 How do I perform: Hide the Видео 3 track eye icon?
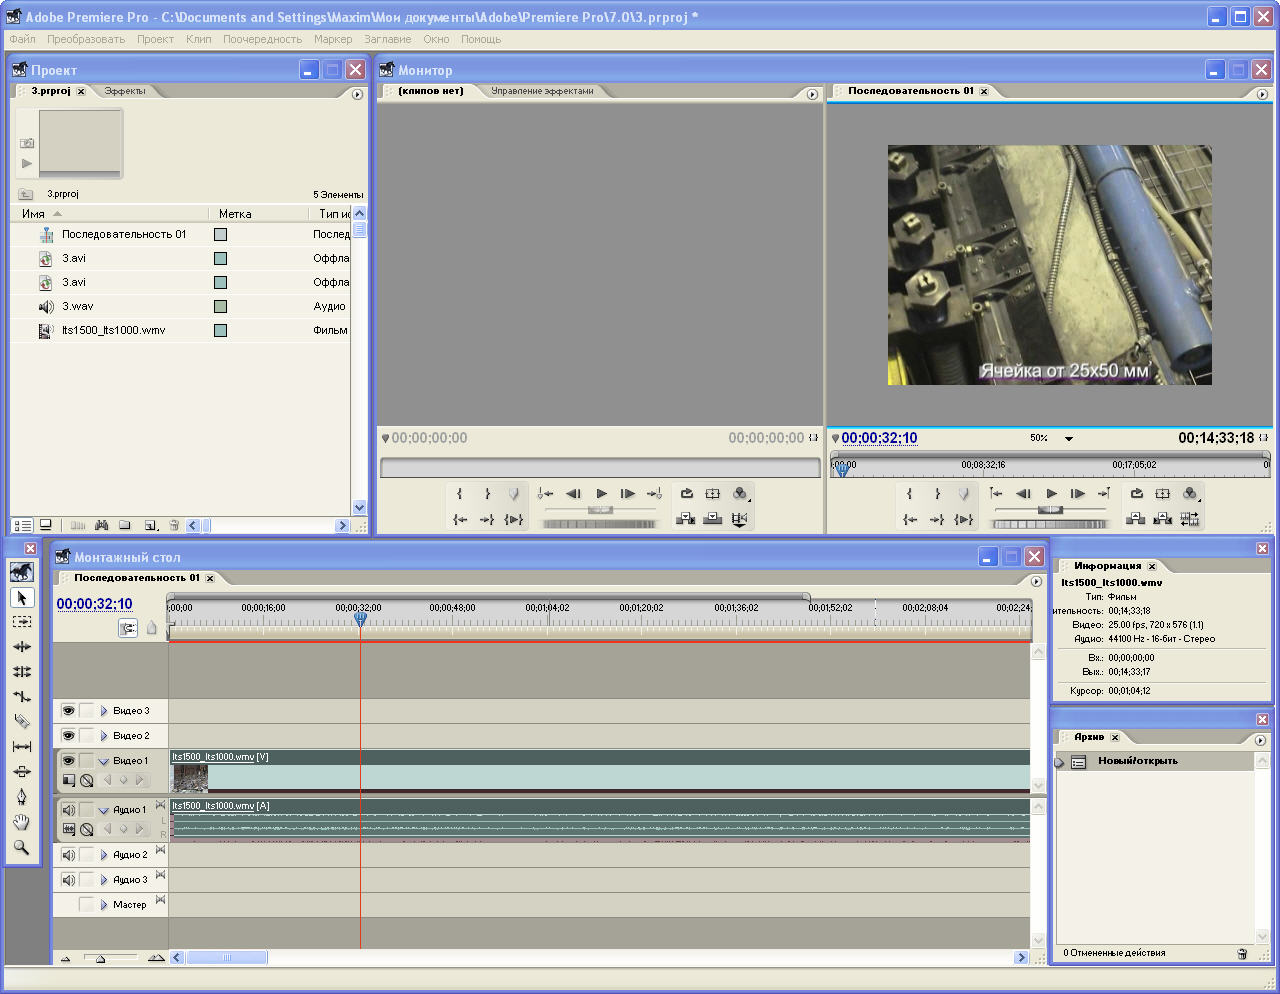[68, 710]
